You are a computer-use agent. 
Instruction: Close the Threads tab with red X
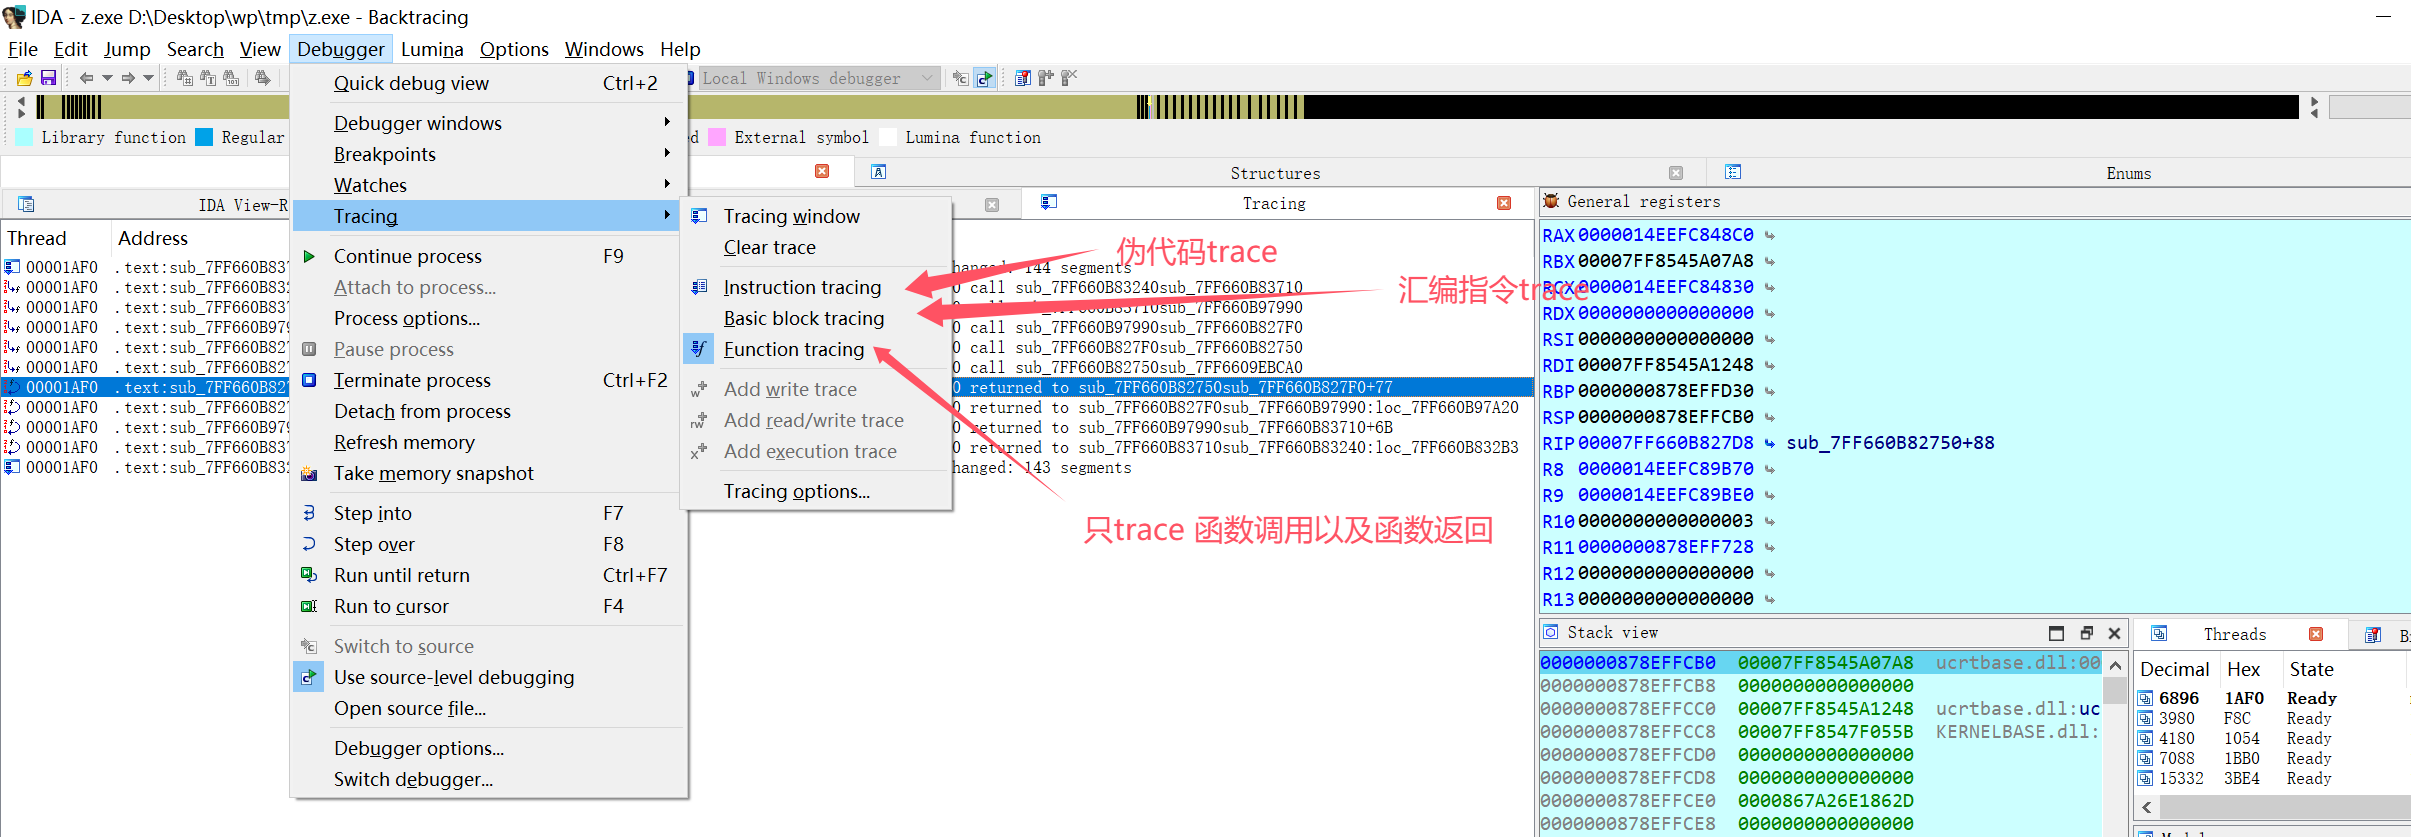pyautogui.click(x=2316, y=634)
